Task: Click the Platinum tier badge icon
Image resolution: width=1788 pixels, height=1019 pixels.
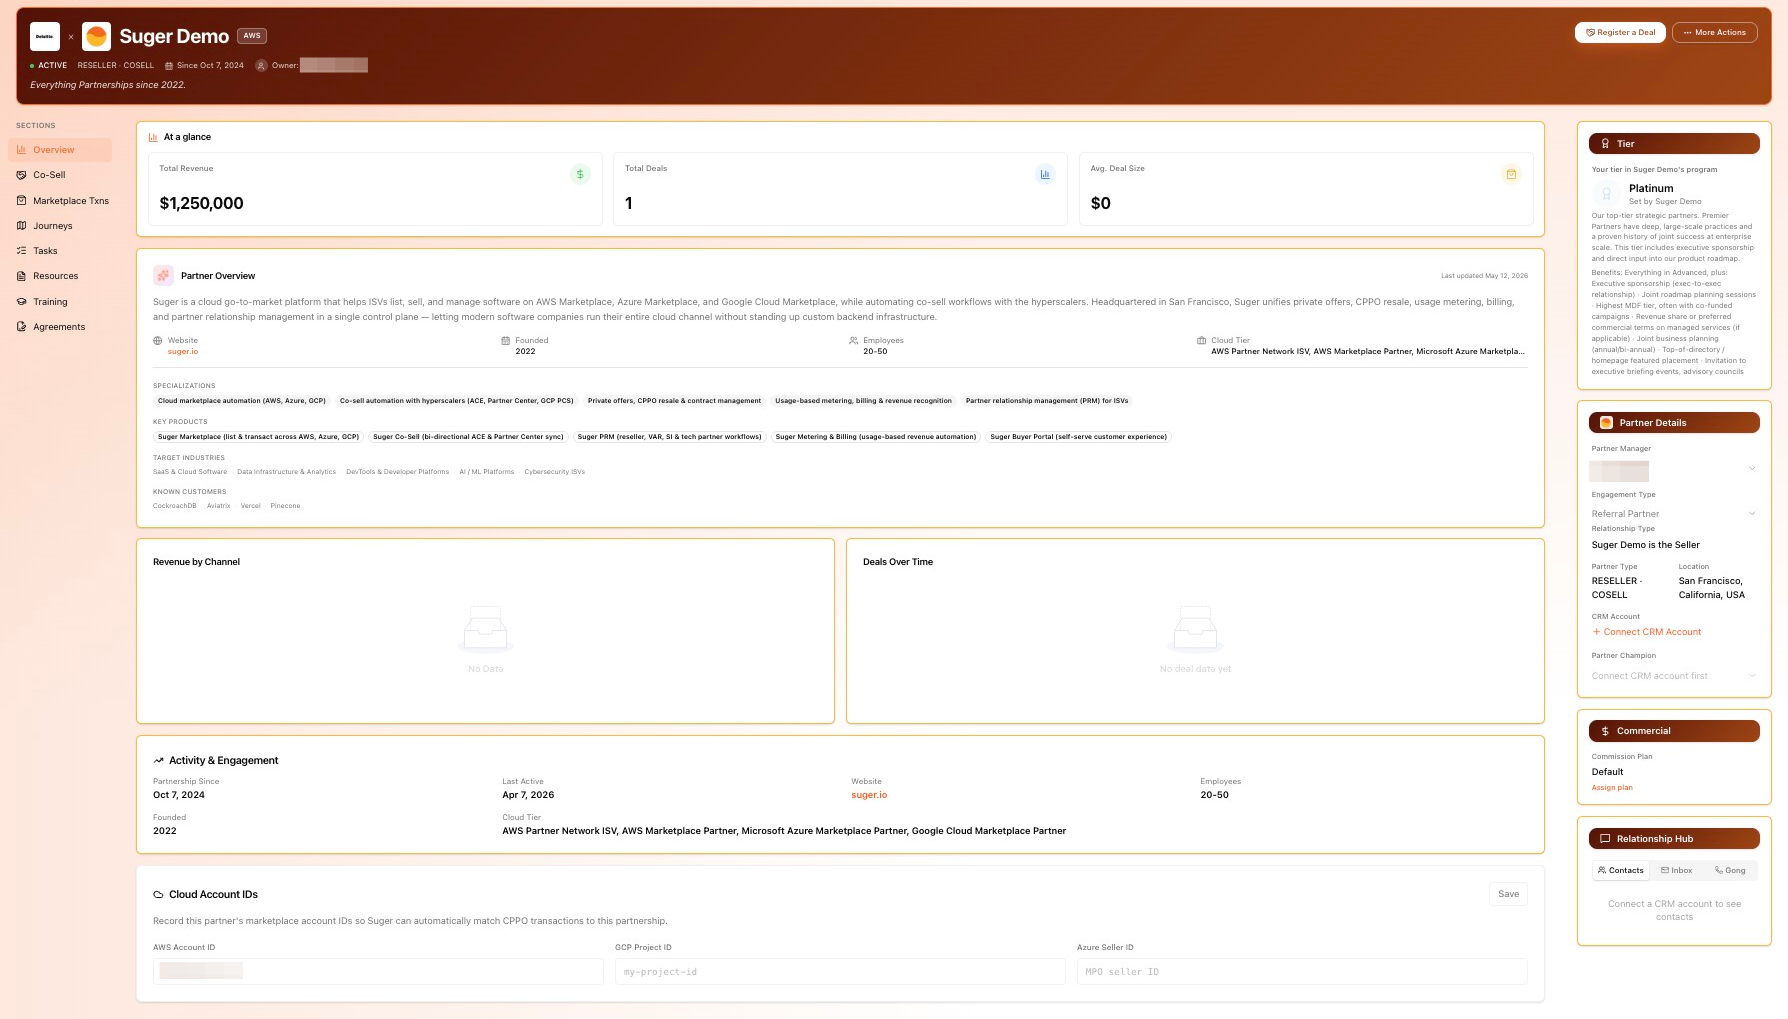Action: (1607, 194)
